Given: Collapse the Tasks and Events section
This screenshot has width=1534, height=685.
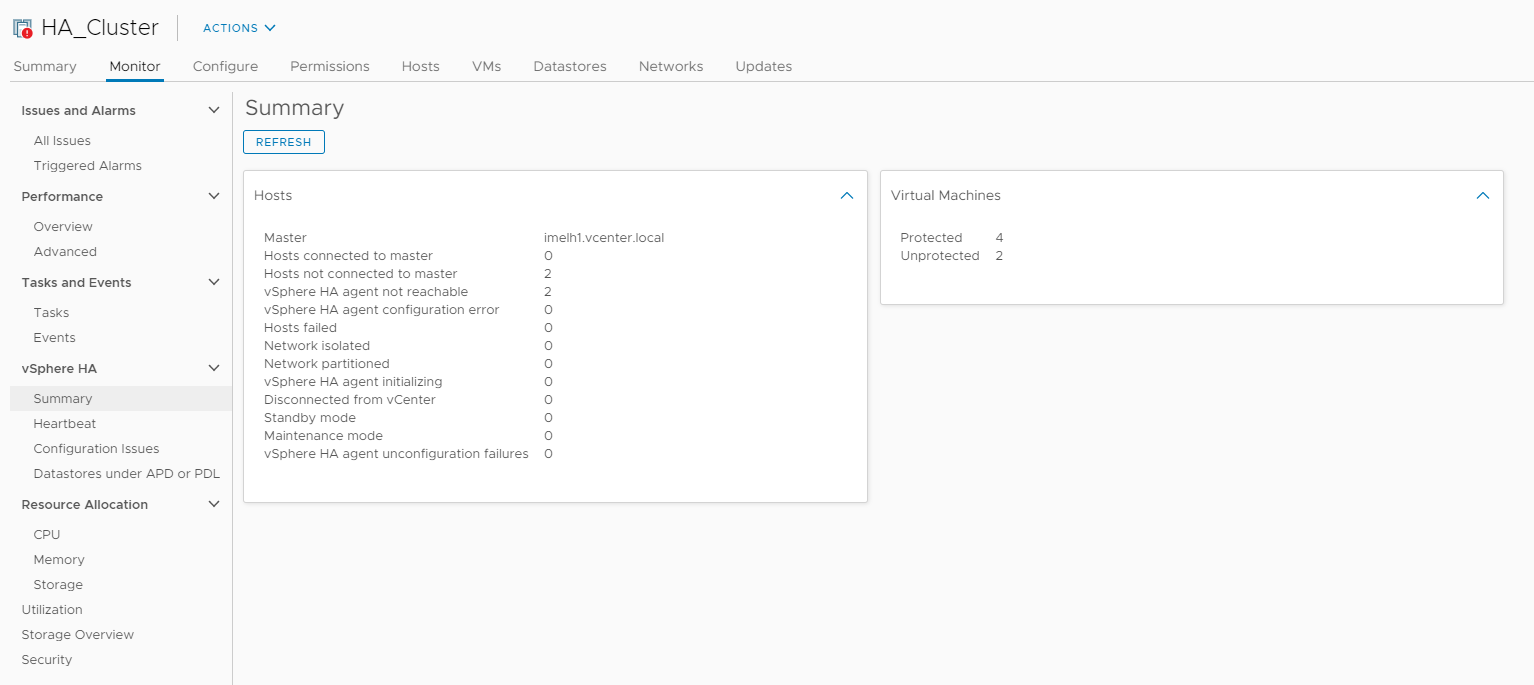Looking at the screenshot, I should (213, 282).
